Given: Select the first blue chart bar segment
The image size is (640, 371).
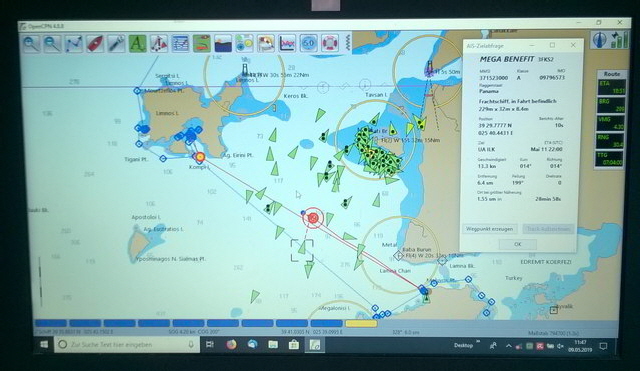Looking at the screenshot, I should pos(51,323).
